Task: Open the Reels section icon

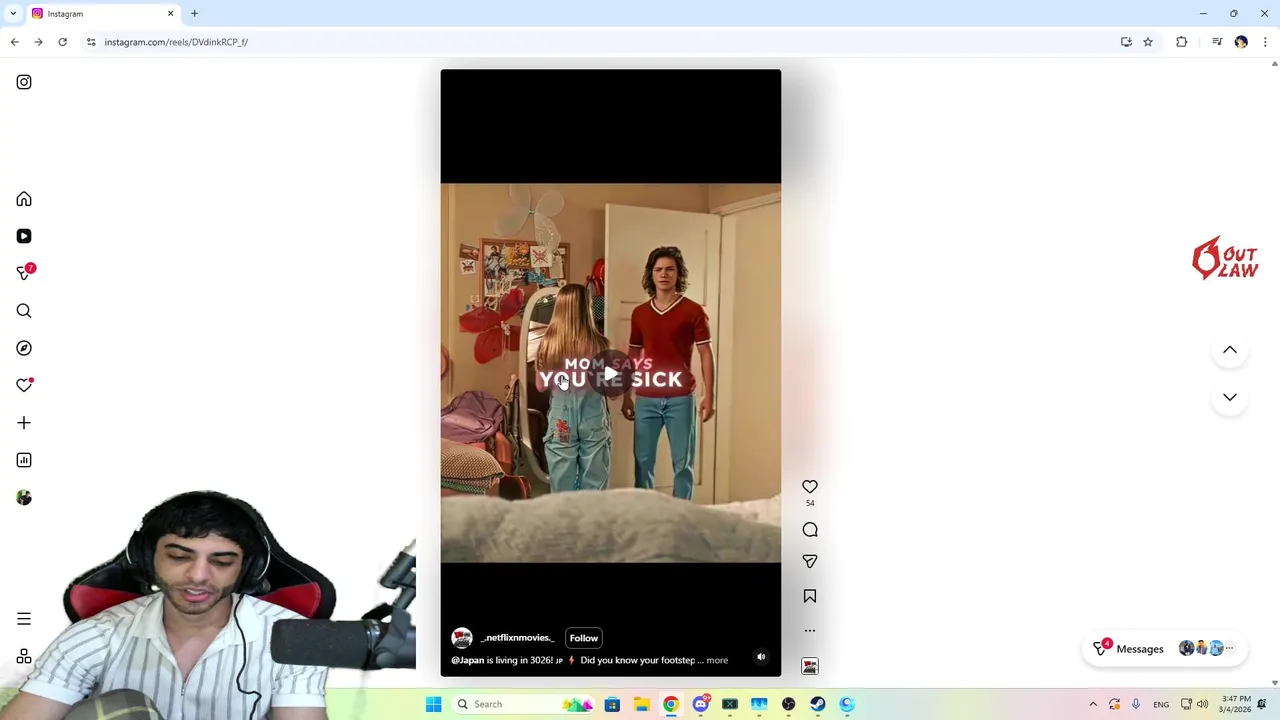Action: click(x=24, y=236)
